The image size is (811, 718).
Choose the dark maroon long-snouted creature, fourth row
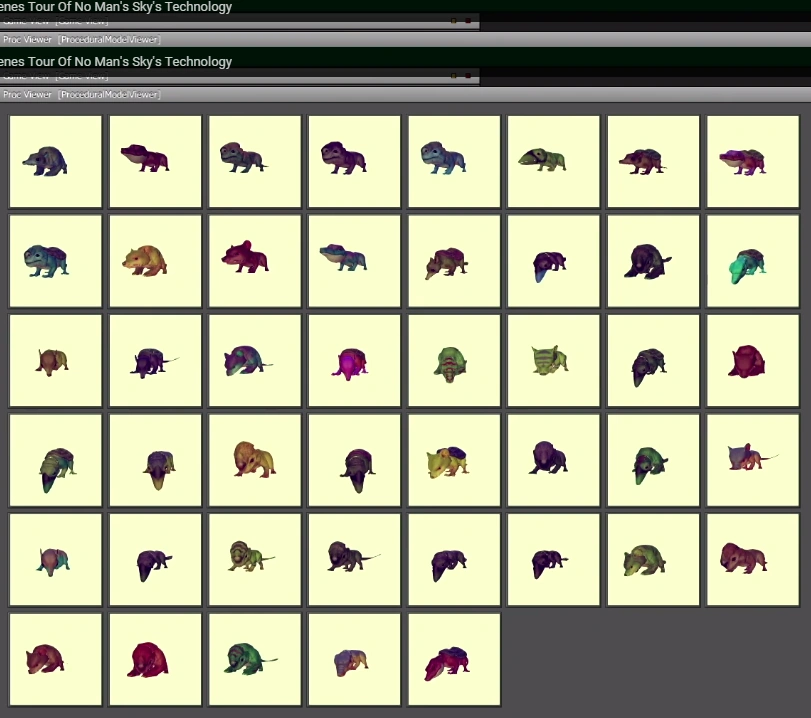(354, 460)
